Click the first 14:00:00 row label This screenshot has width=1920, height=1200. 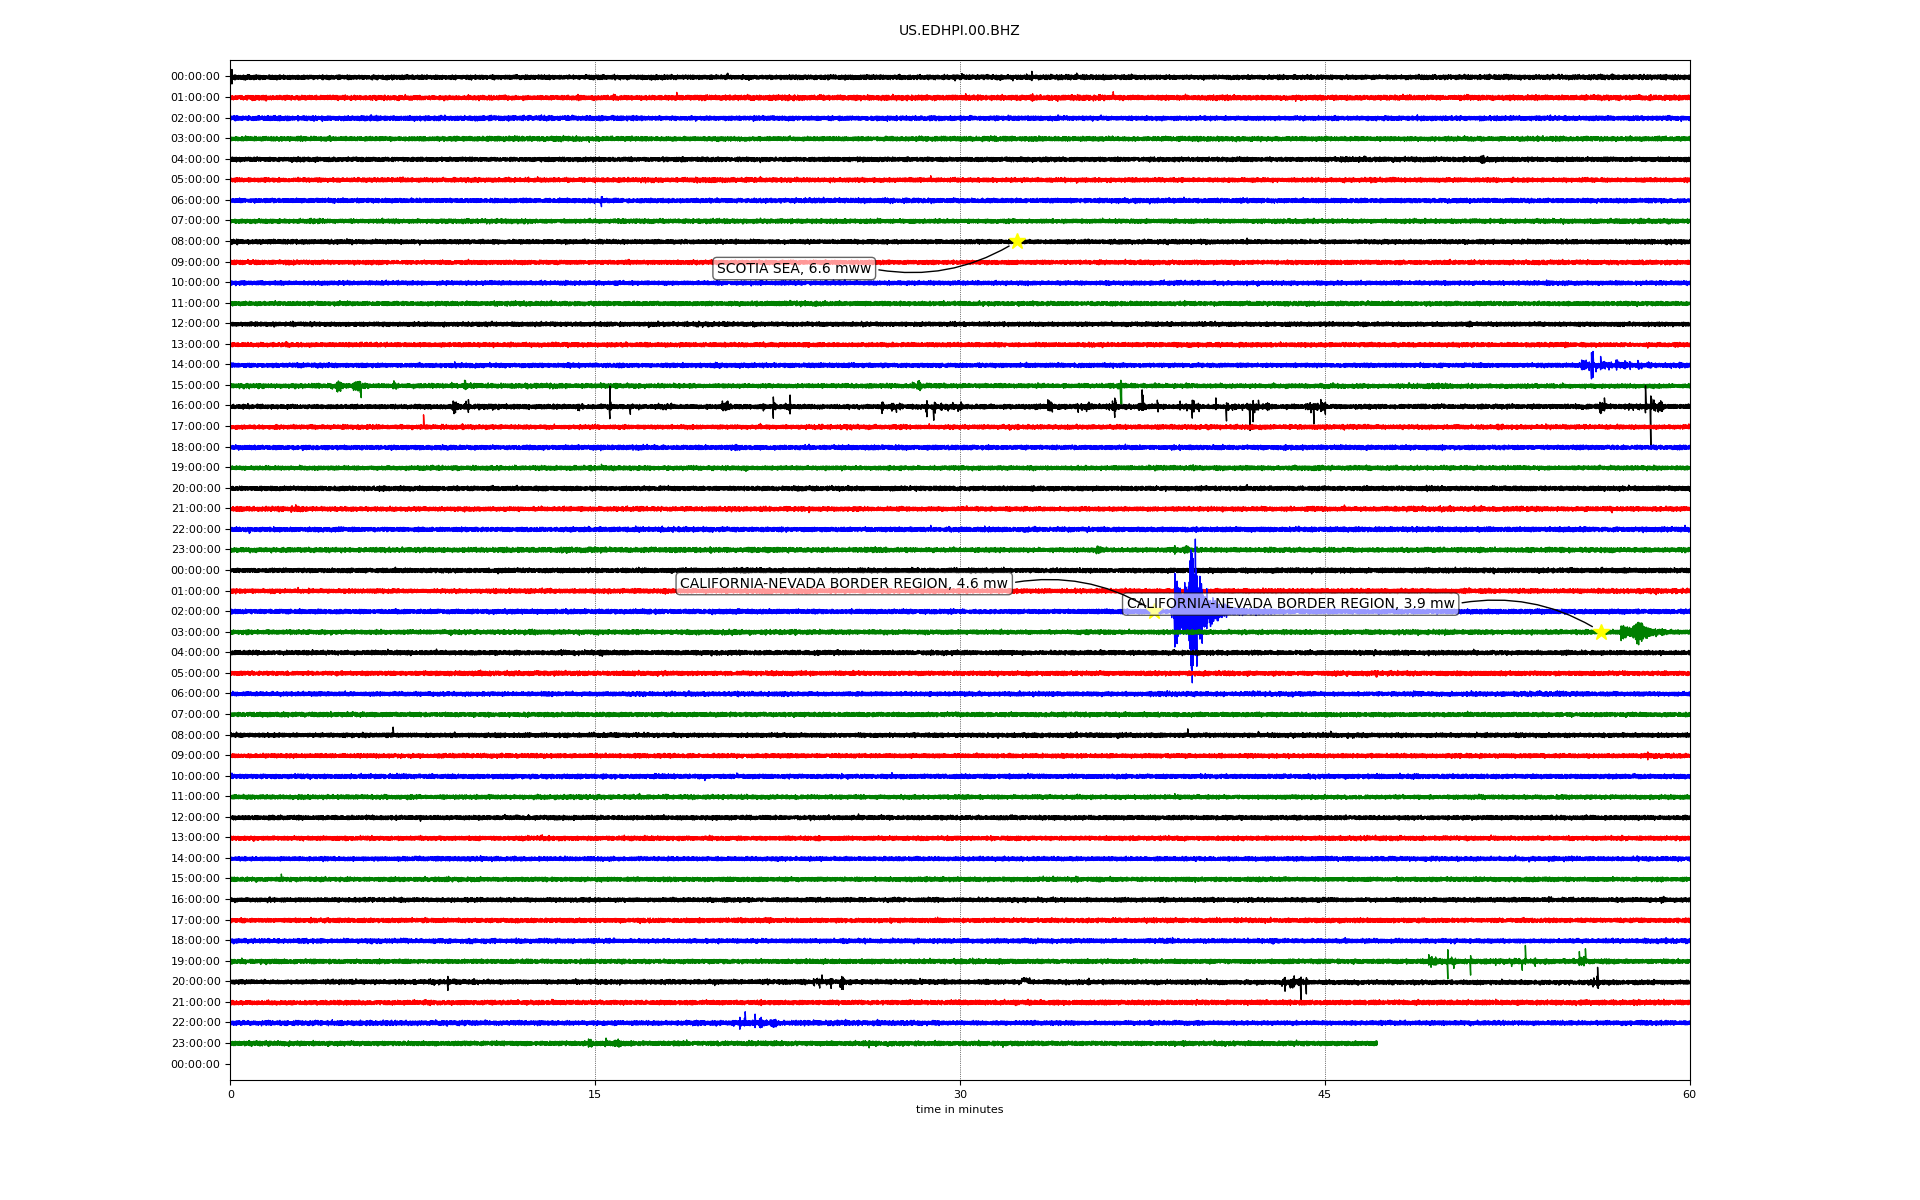[x=195, y=365]
